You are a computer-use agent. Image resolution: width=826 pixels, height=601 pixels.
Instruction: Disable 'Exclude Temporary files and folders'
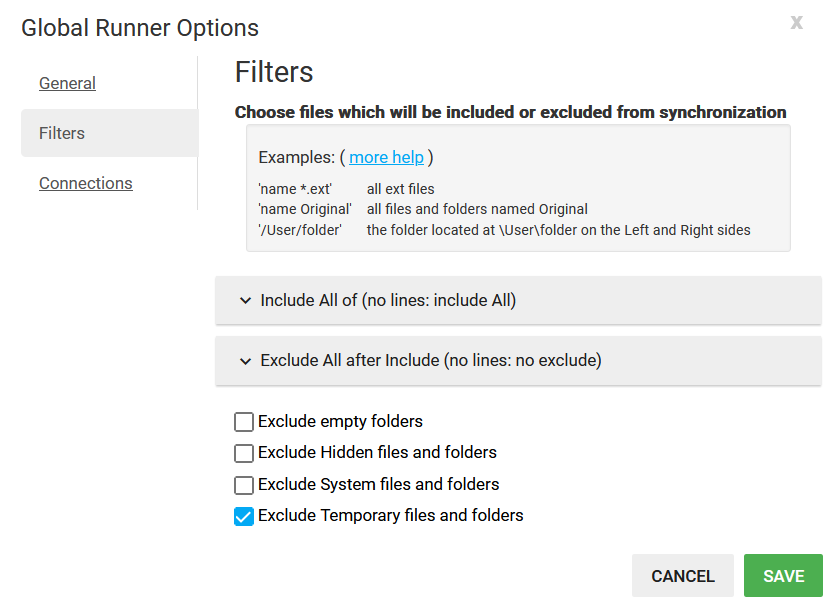(x=243, y=516)
